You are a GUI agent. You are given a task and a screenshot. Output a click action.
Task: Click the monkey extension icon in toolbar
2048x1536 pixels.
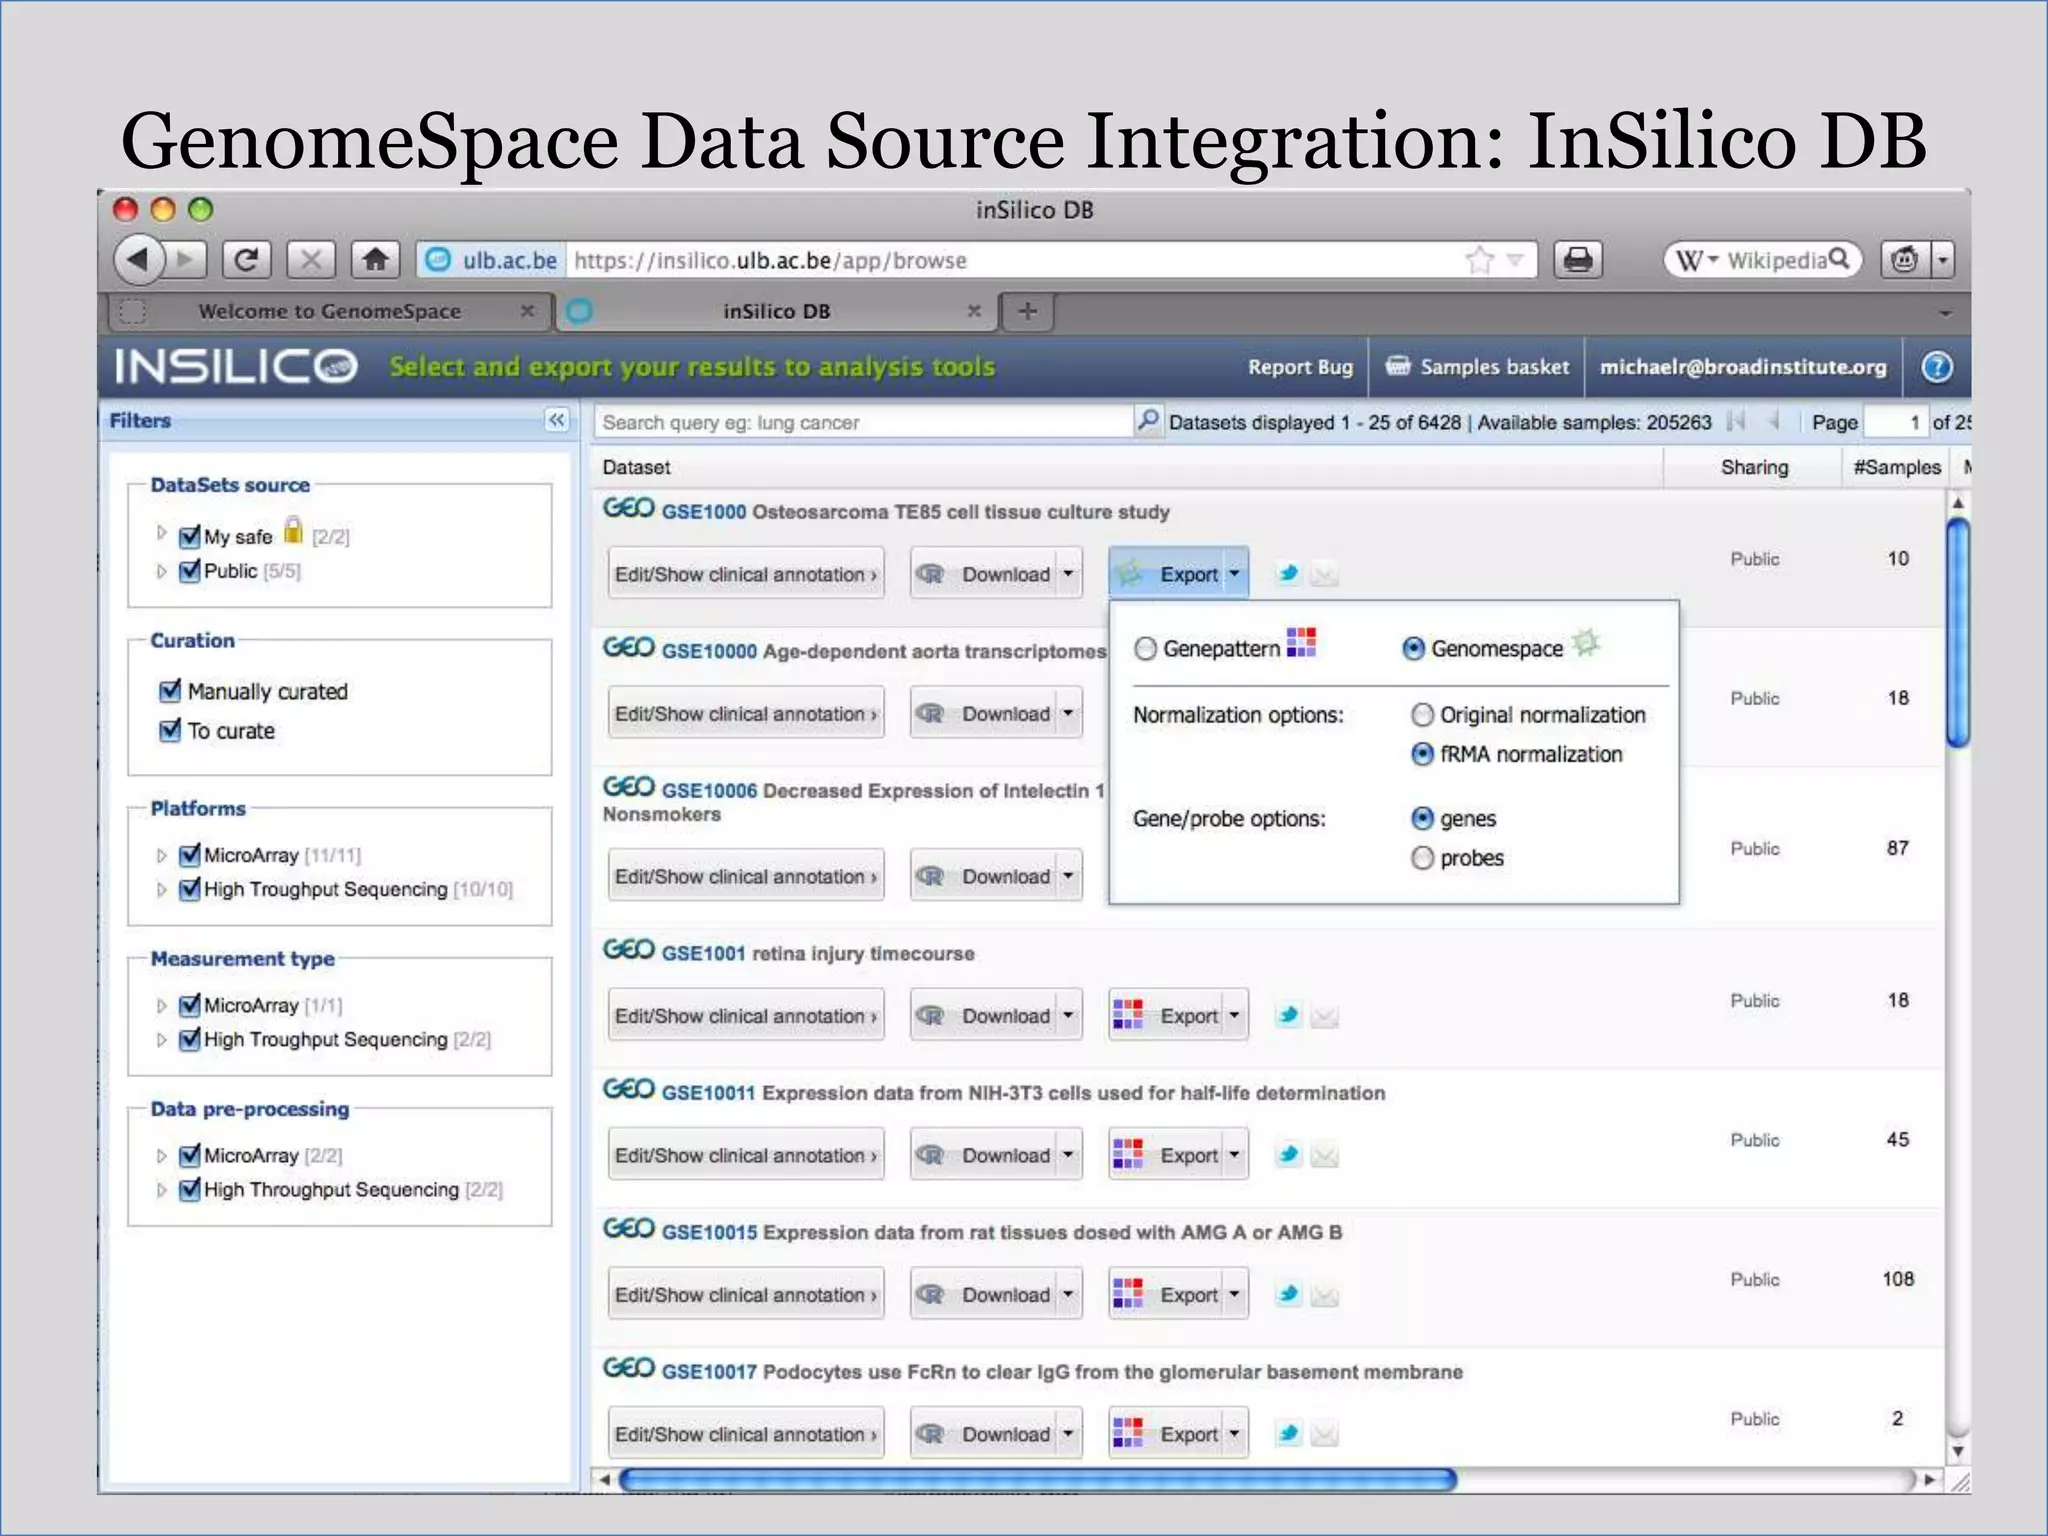pos(1905,260)
